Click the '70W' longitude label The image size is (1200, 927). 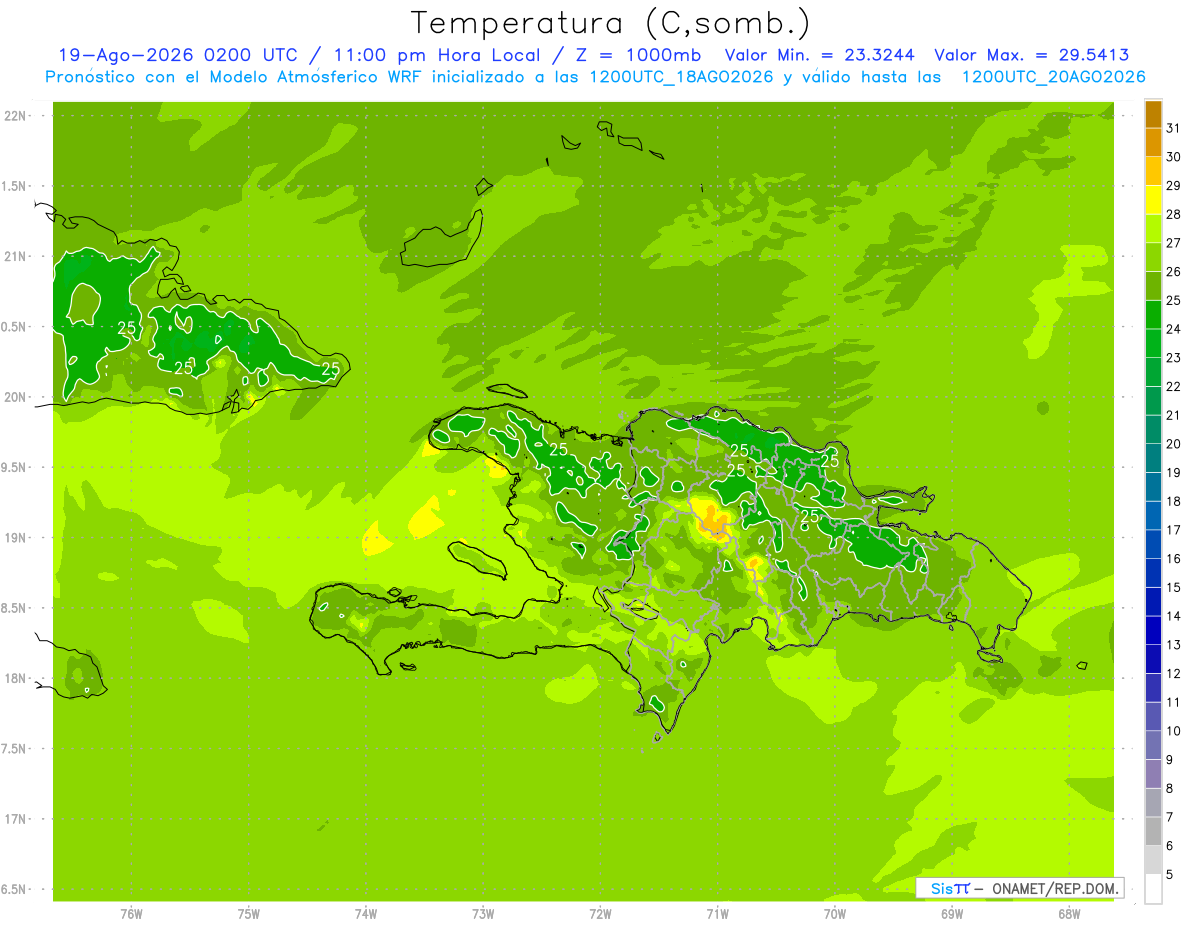pos(835,914)
